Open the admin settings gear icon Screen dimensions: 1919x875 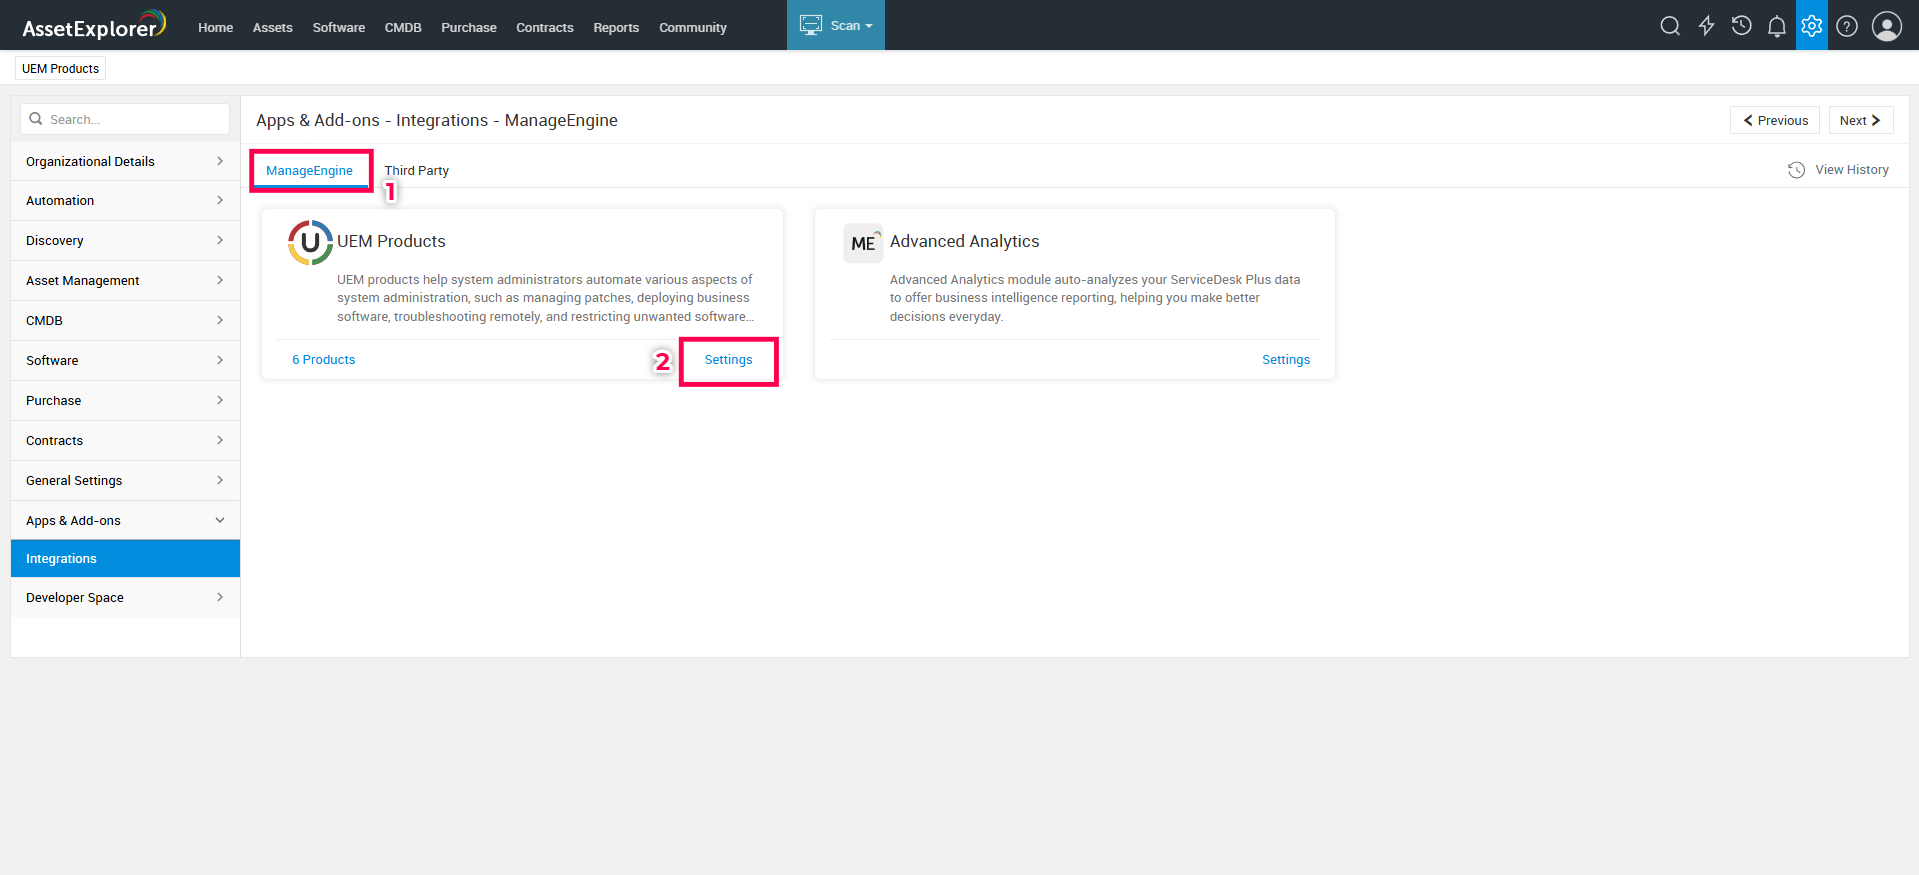(1812, 26)
